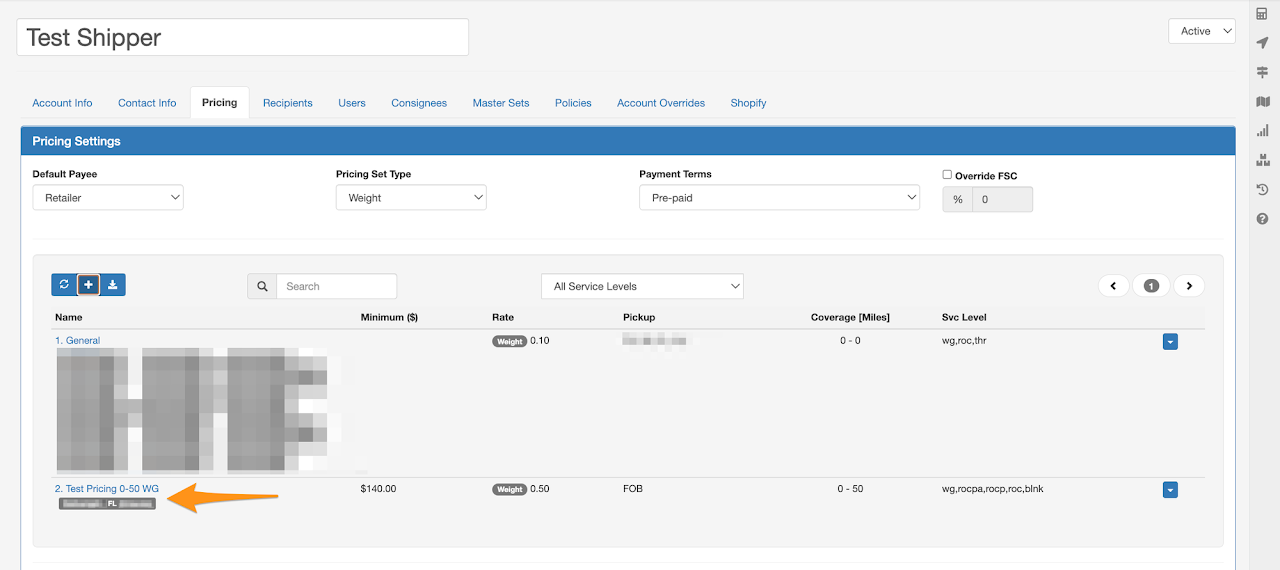Screen dimensions: 1280x570
Task: Select page 1 in pagination
Action: (x=1151, y=286)
